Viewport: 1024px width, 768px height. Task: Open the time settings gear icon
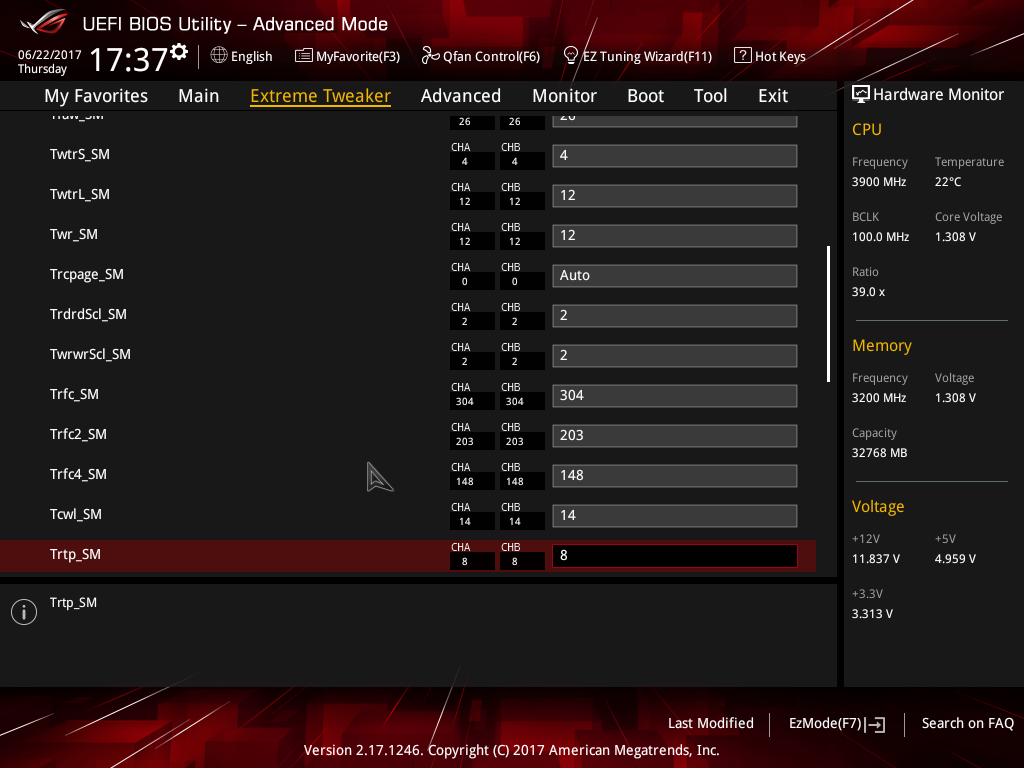coord(179,52)
